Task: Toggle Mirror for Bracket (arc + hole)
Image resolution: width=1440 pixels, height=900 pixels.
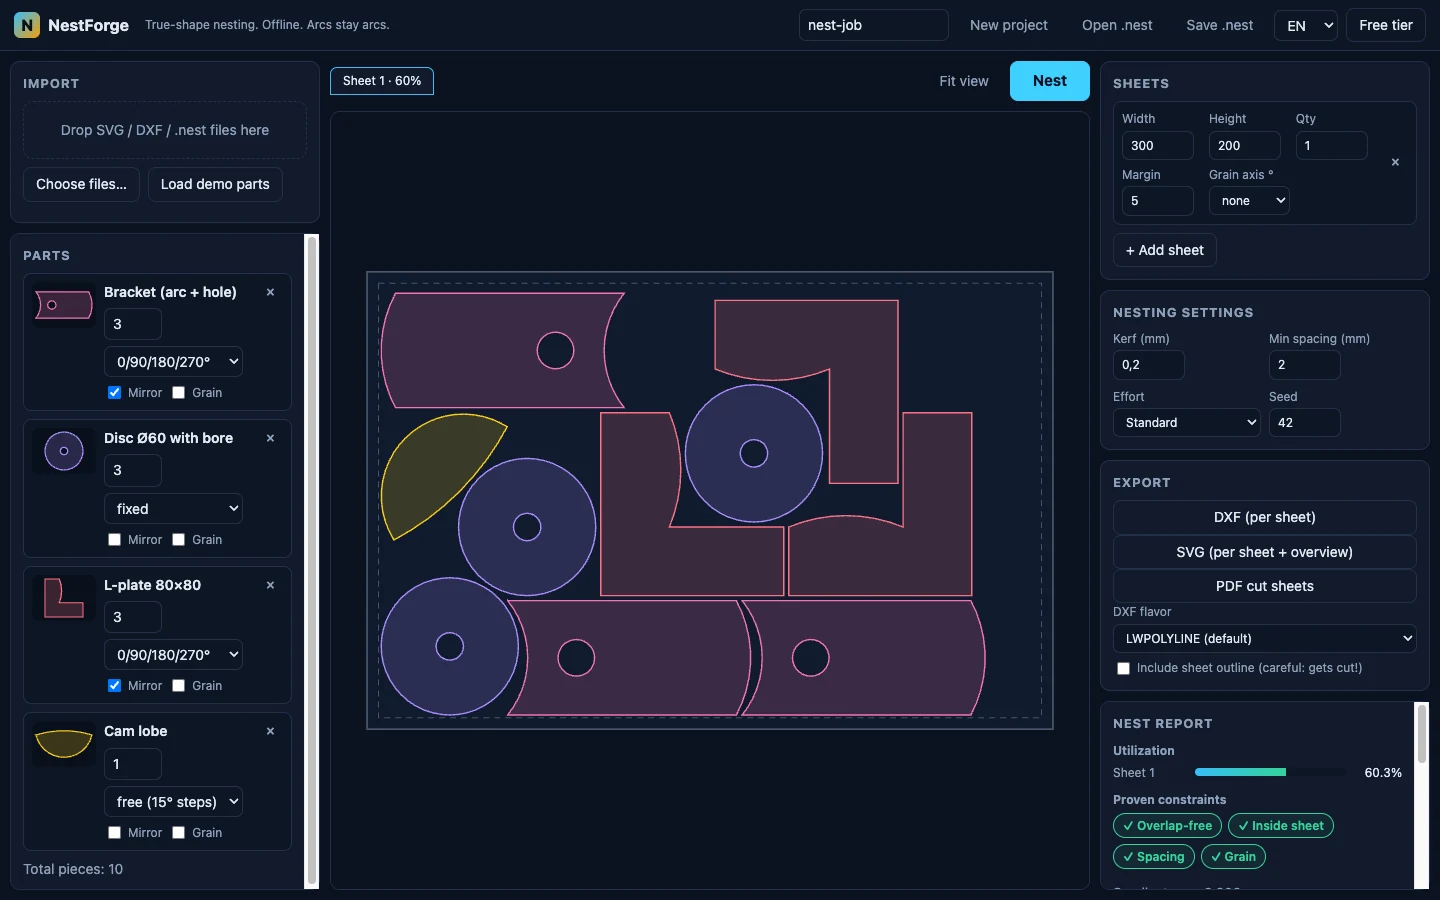Action: pyautogui.click(x=114, y=393)
